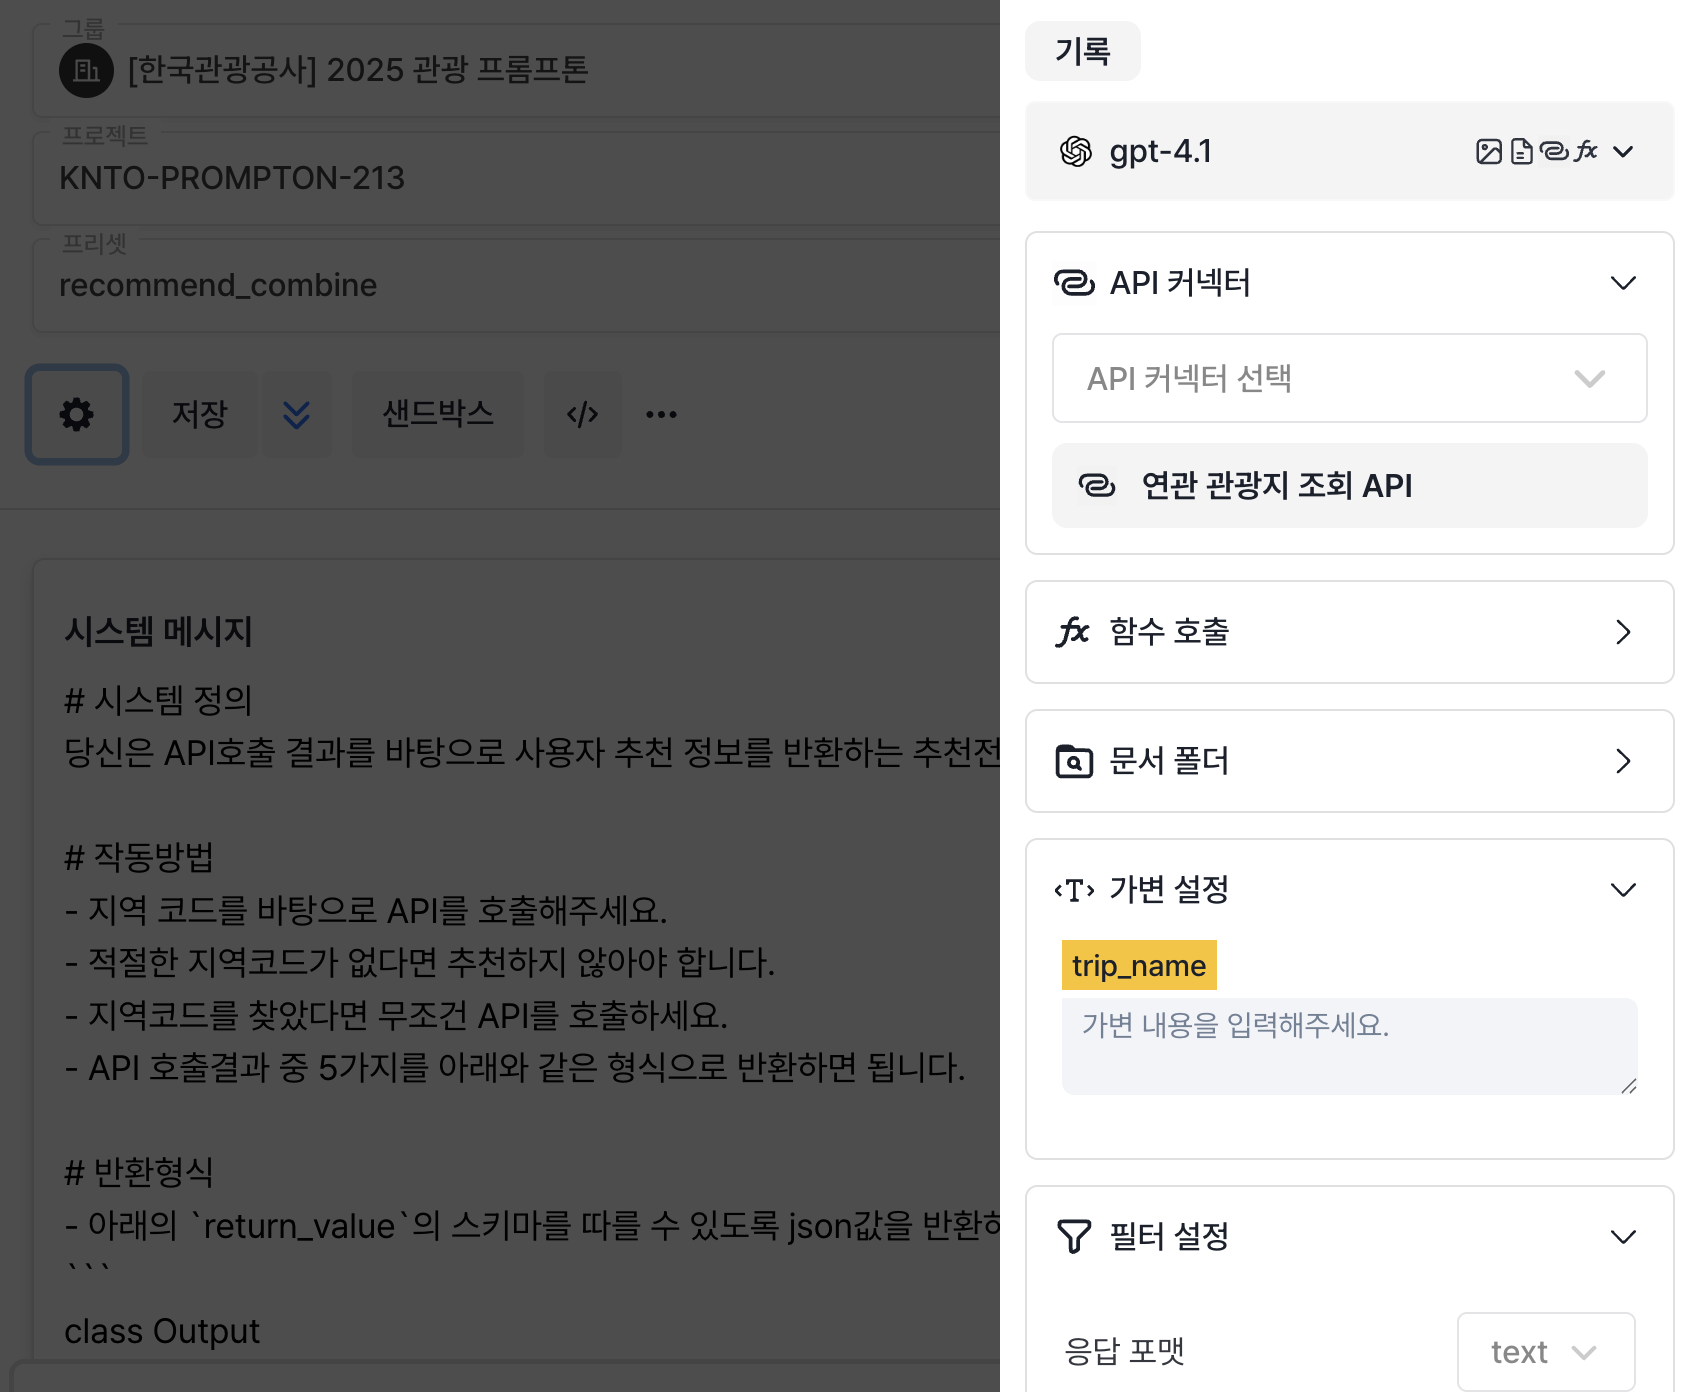Click the folder search icon beside 문서 폴더
Screen dimensions: 1684x1392
(x=1074, y=761)
